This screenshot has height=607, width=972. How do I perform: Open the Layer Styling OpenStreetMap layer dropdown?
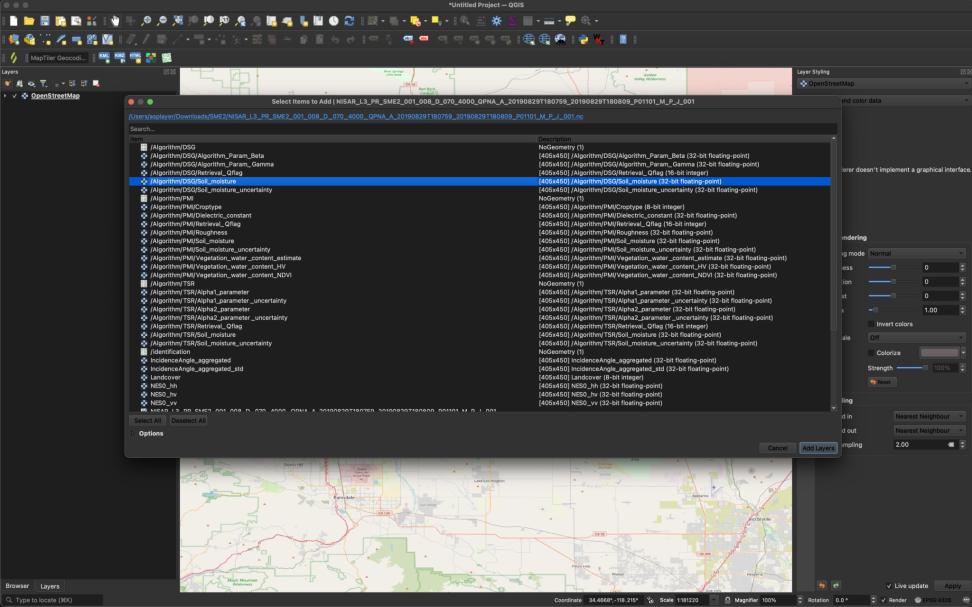[x=884, y=84]
